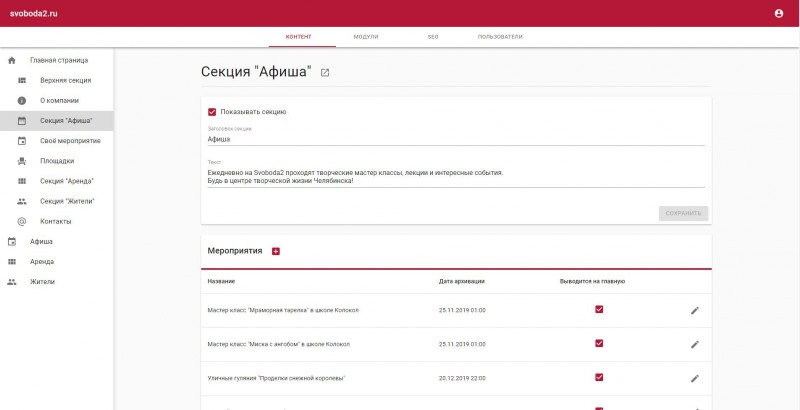Edit the "Миска с ангобом" event pencil icon
The width and height of the screenshot is (800, 410).
coord(695,344)
